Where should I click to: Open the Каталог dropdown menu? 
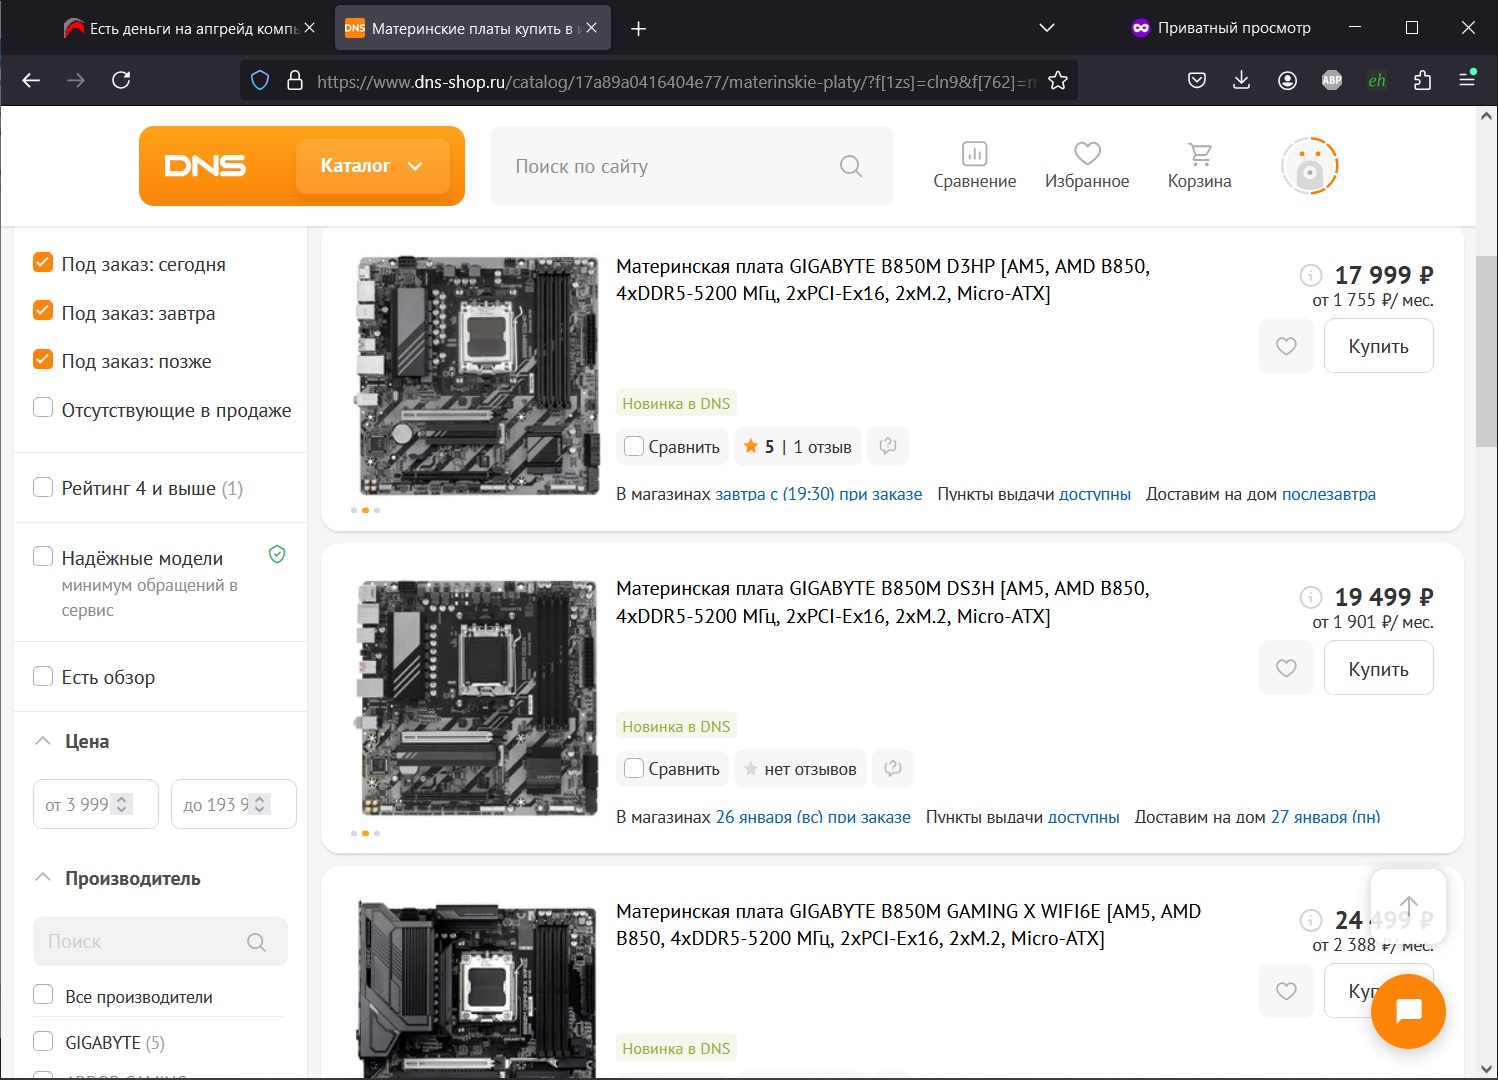coord(372,166)
